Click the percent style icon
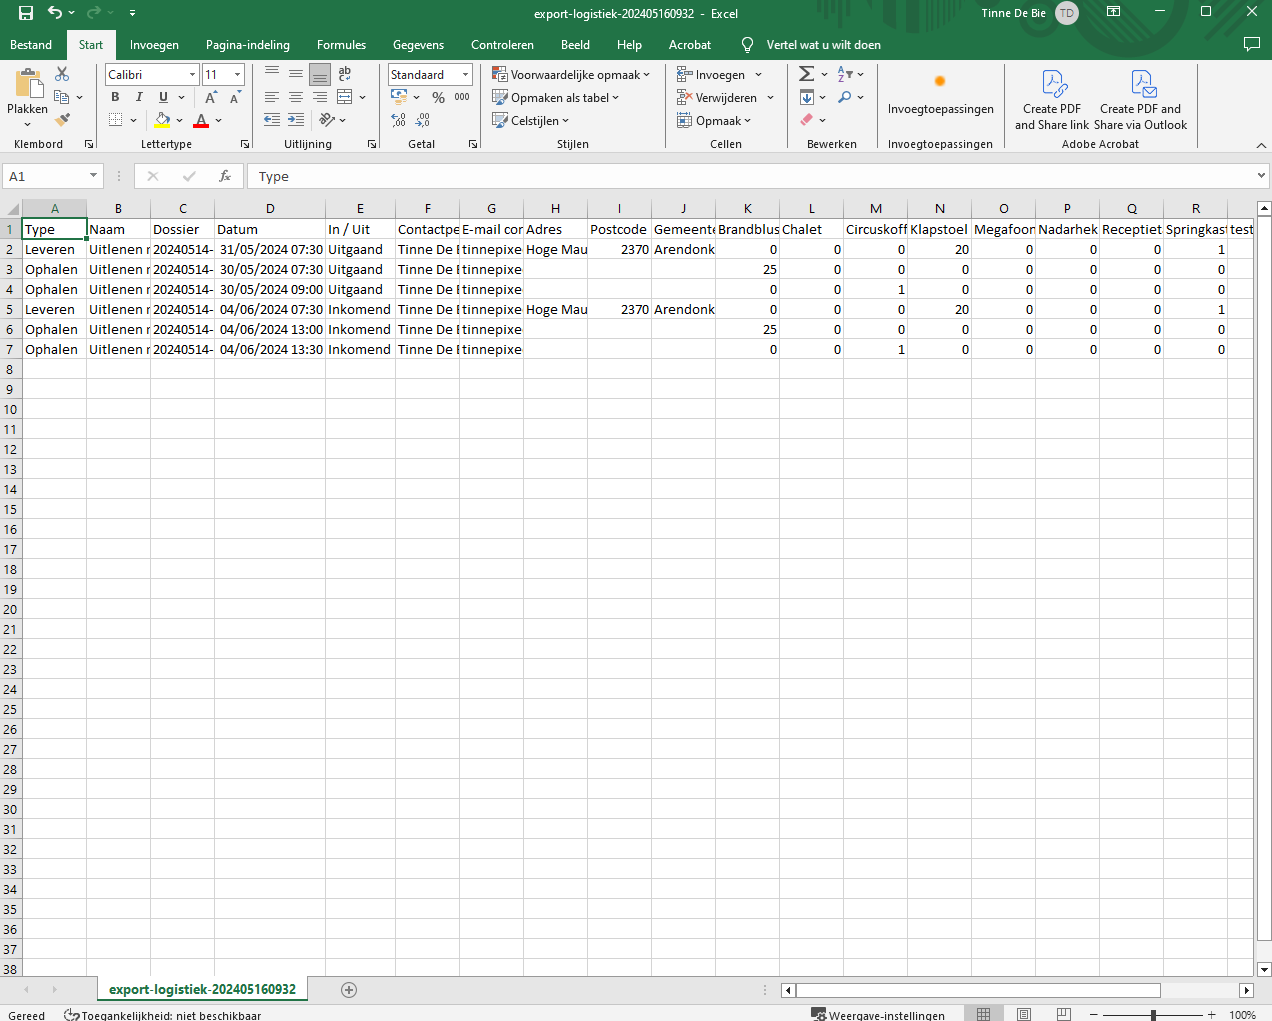The width and height of the screenshot is (1272, 1021). (x=438, y=97)
